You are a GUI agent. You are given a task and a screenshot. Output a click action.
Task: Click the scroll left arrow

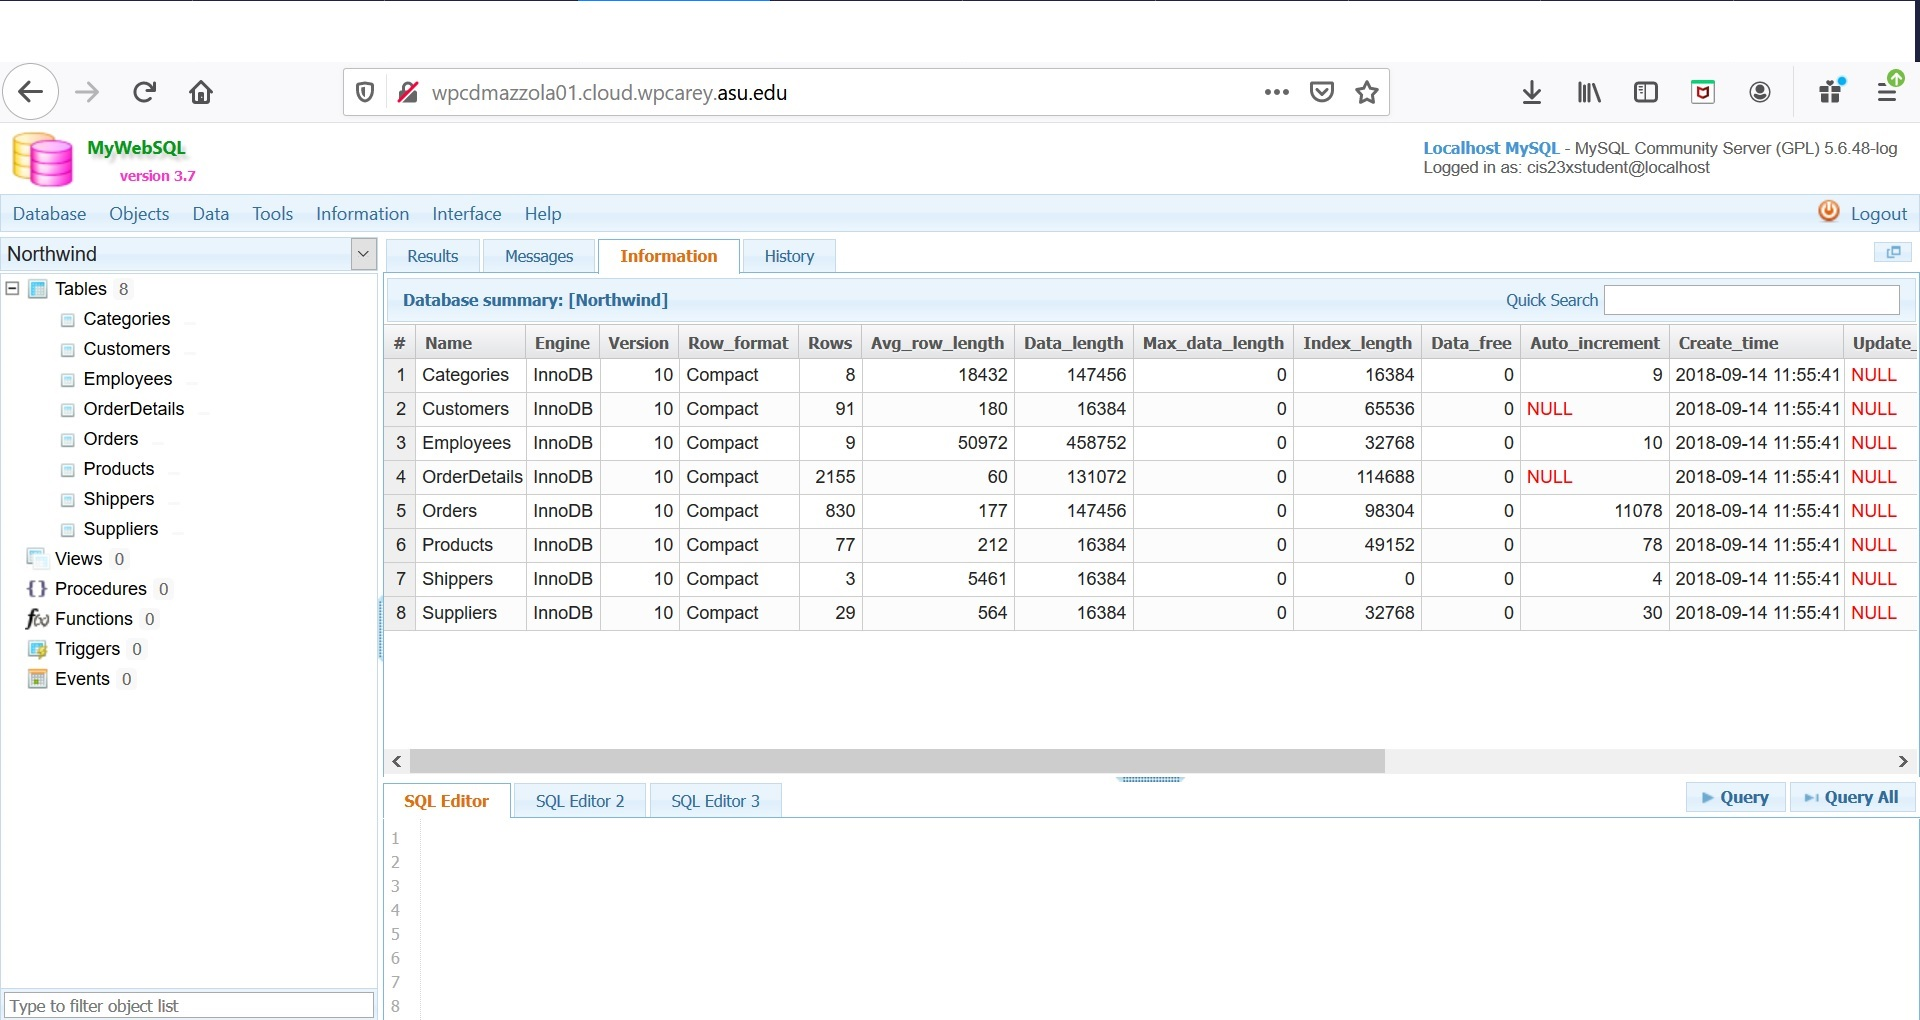(397, 762)
